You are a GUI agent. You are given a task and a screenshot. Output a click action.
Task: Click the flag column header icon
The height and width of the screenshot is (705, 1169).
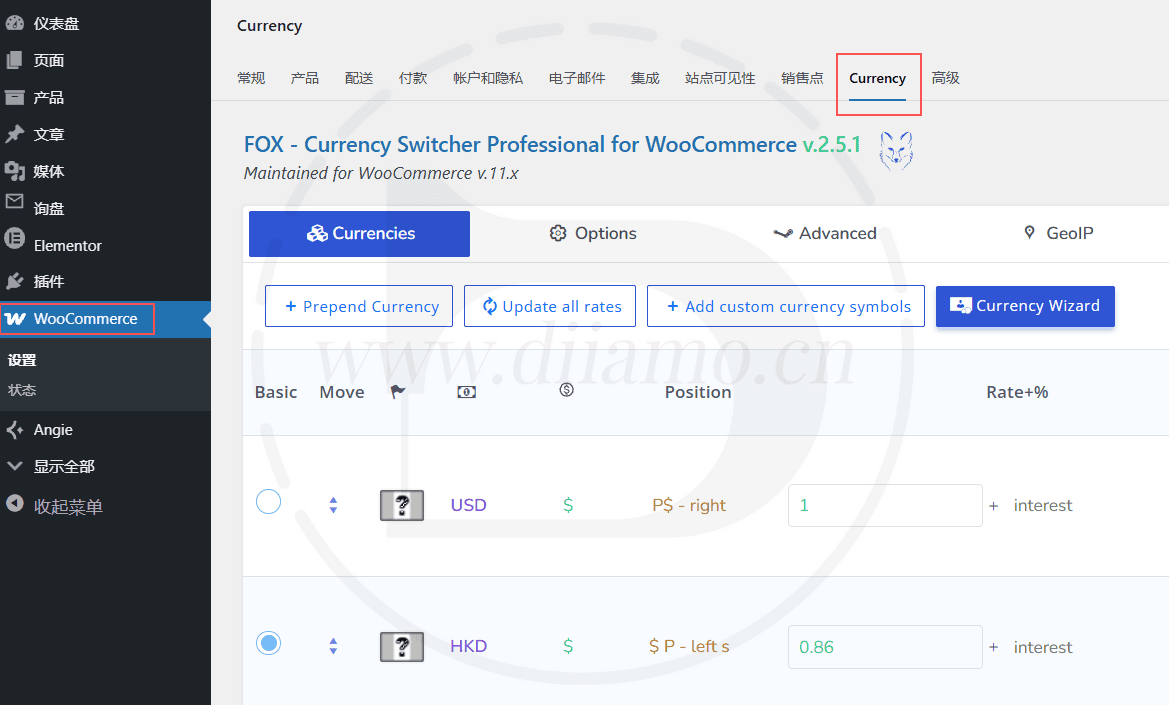(x=398, y=391)
